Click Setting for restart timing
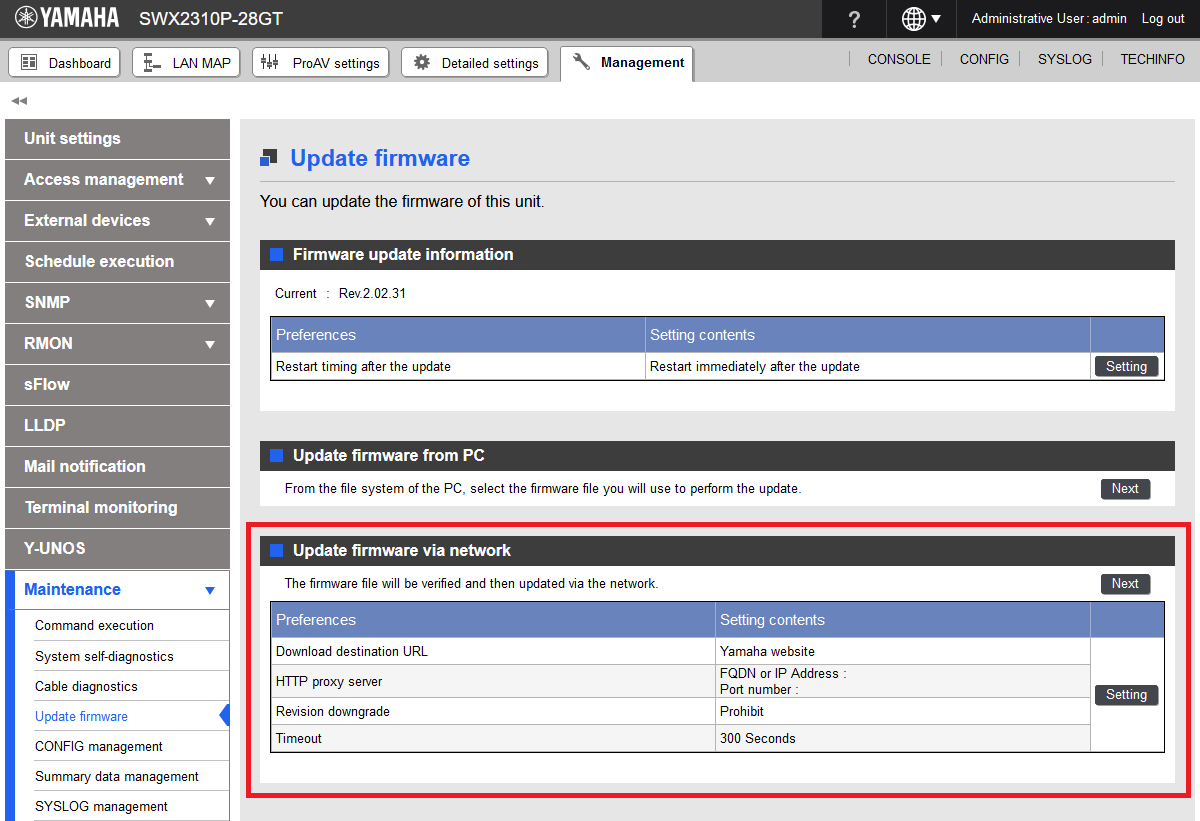The image size is (1200, 821). coord(1126,367)
